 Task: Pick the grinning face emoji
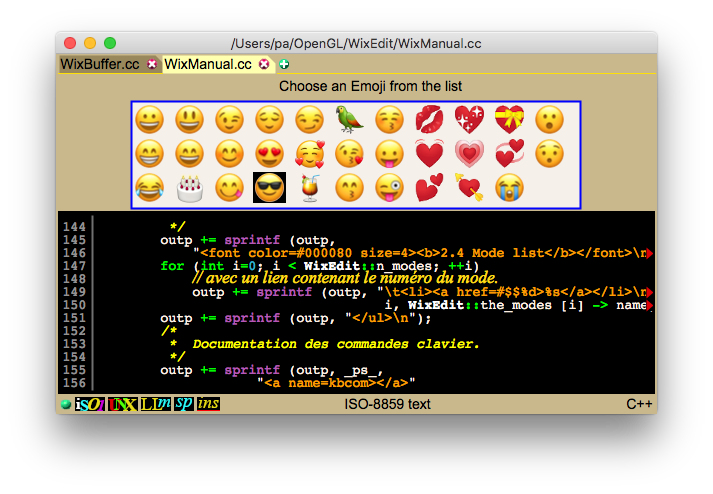coord(149,120)
